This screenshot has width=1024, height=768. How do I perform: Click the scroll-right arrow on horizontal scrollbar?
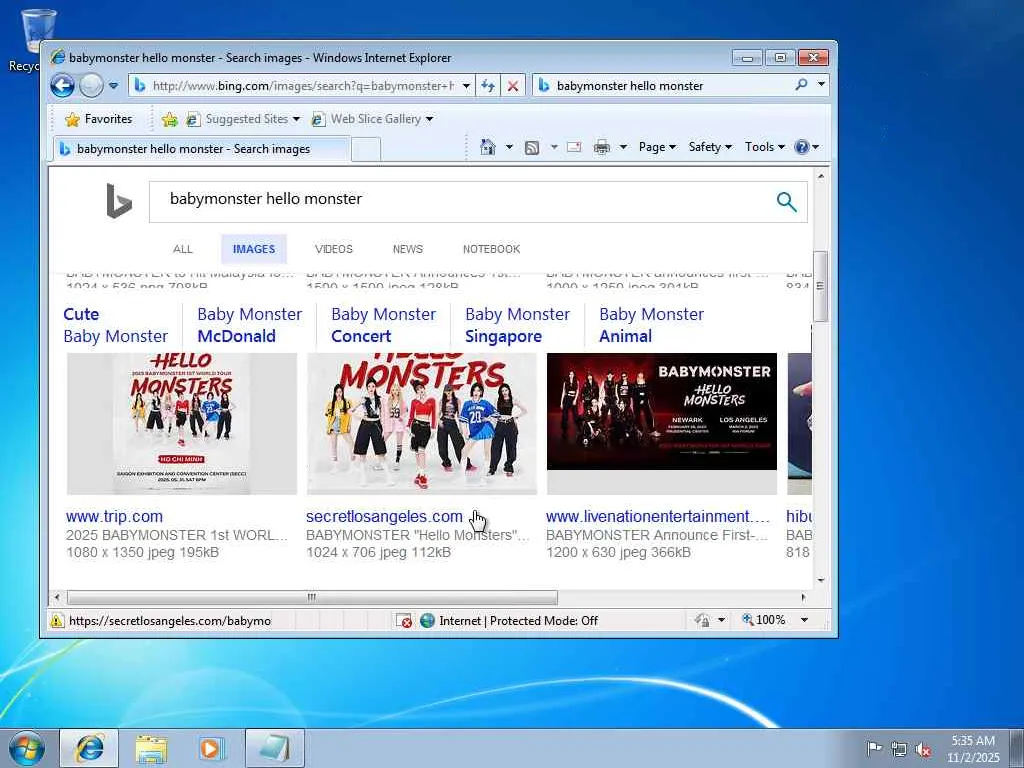(803, 598)
